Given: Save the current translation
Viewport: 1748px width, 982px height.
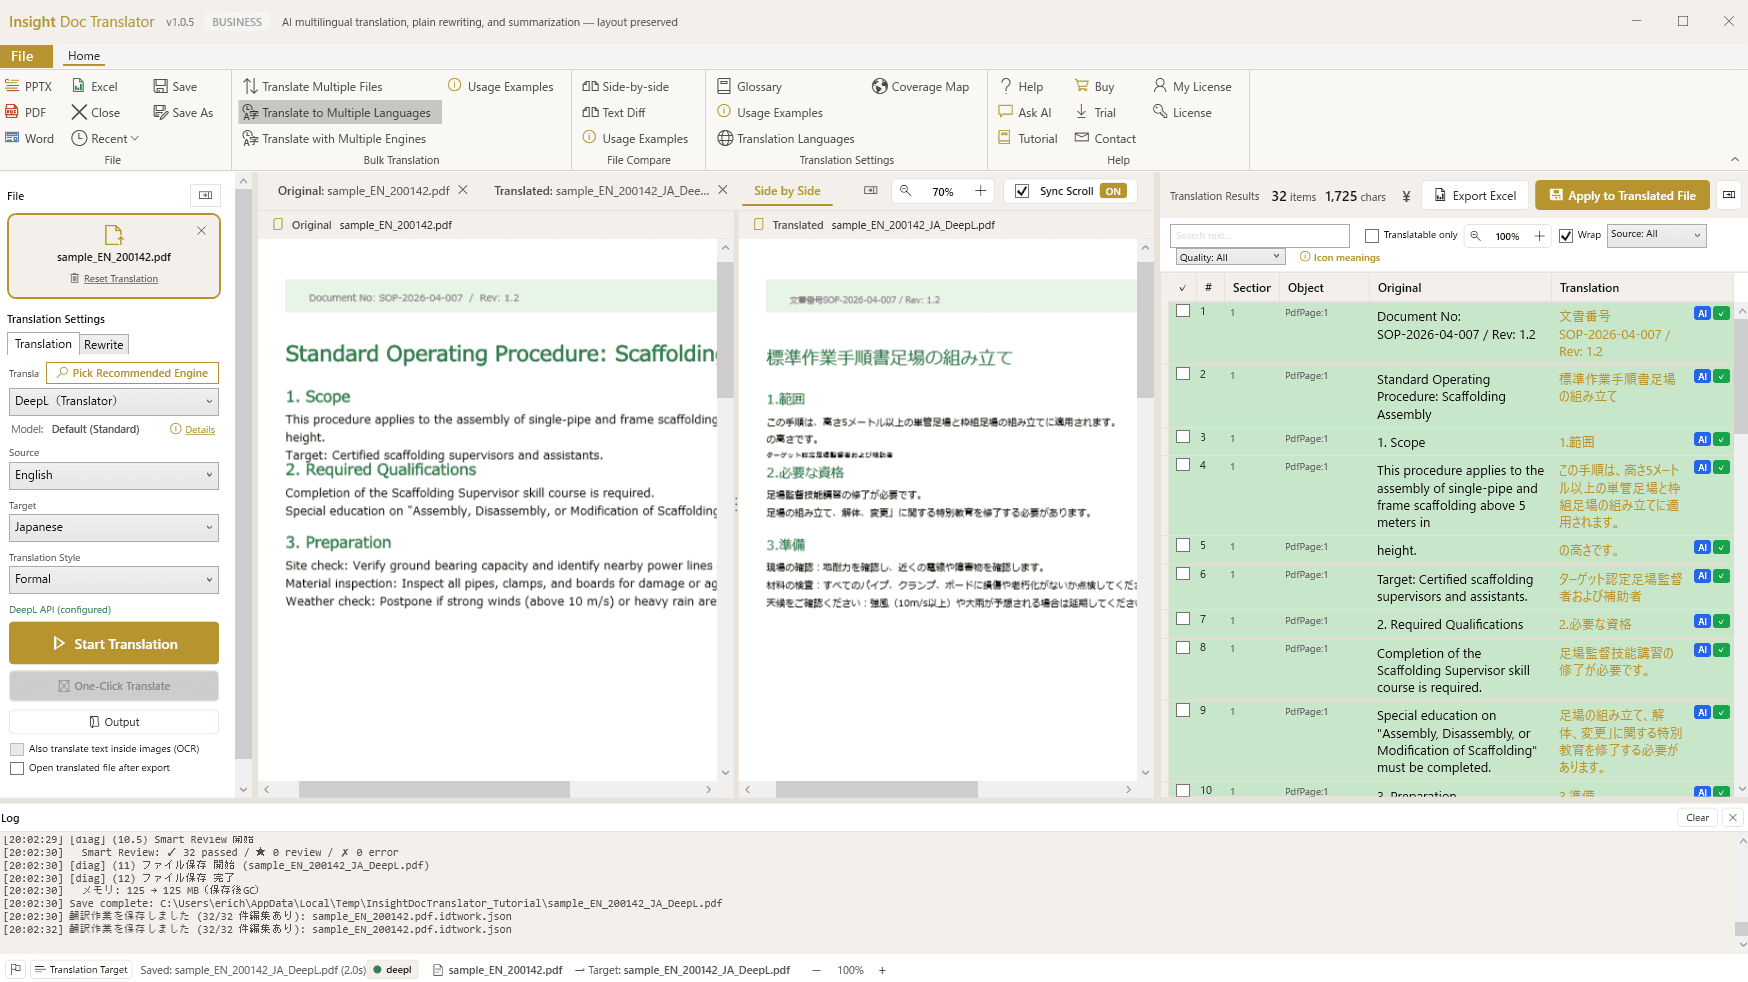Looking at the screenshot, I should (x=175, y=86).
